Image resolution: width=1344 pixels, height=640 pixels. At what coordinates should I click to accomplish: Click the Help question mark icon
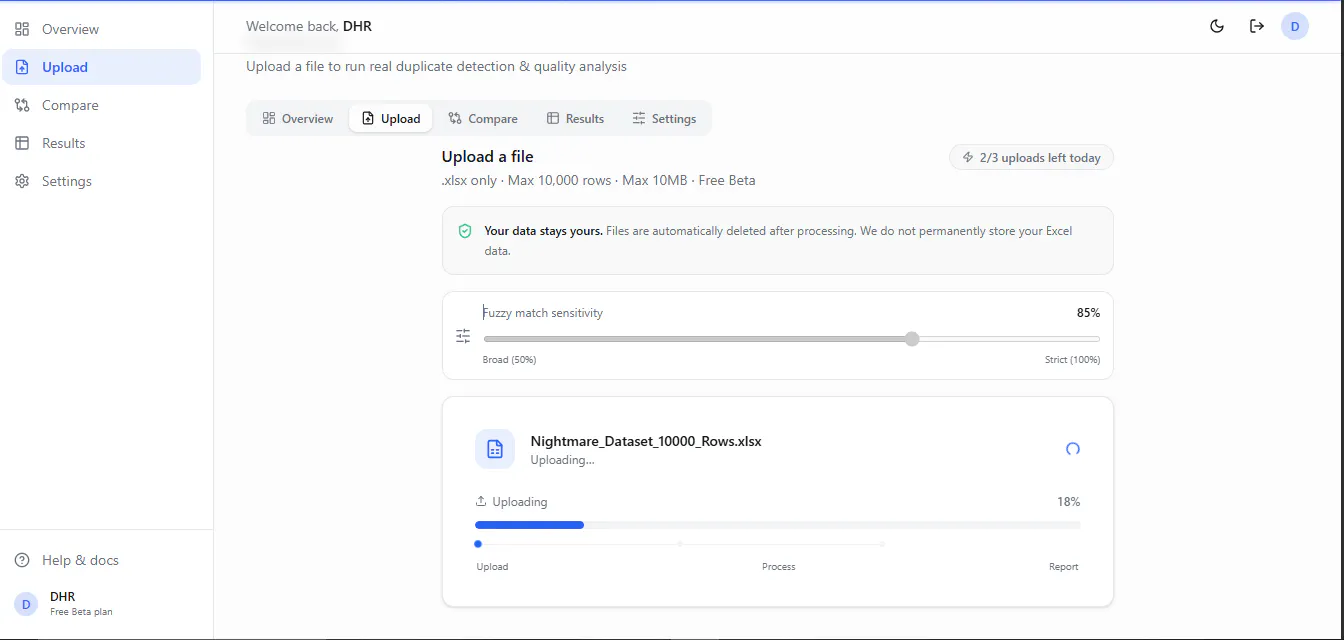[x=22, y=560]
